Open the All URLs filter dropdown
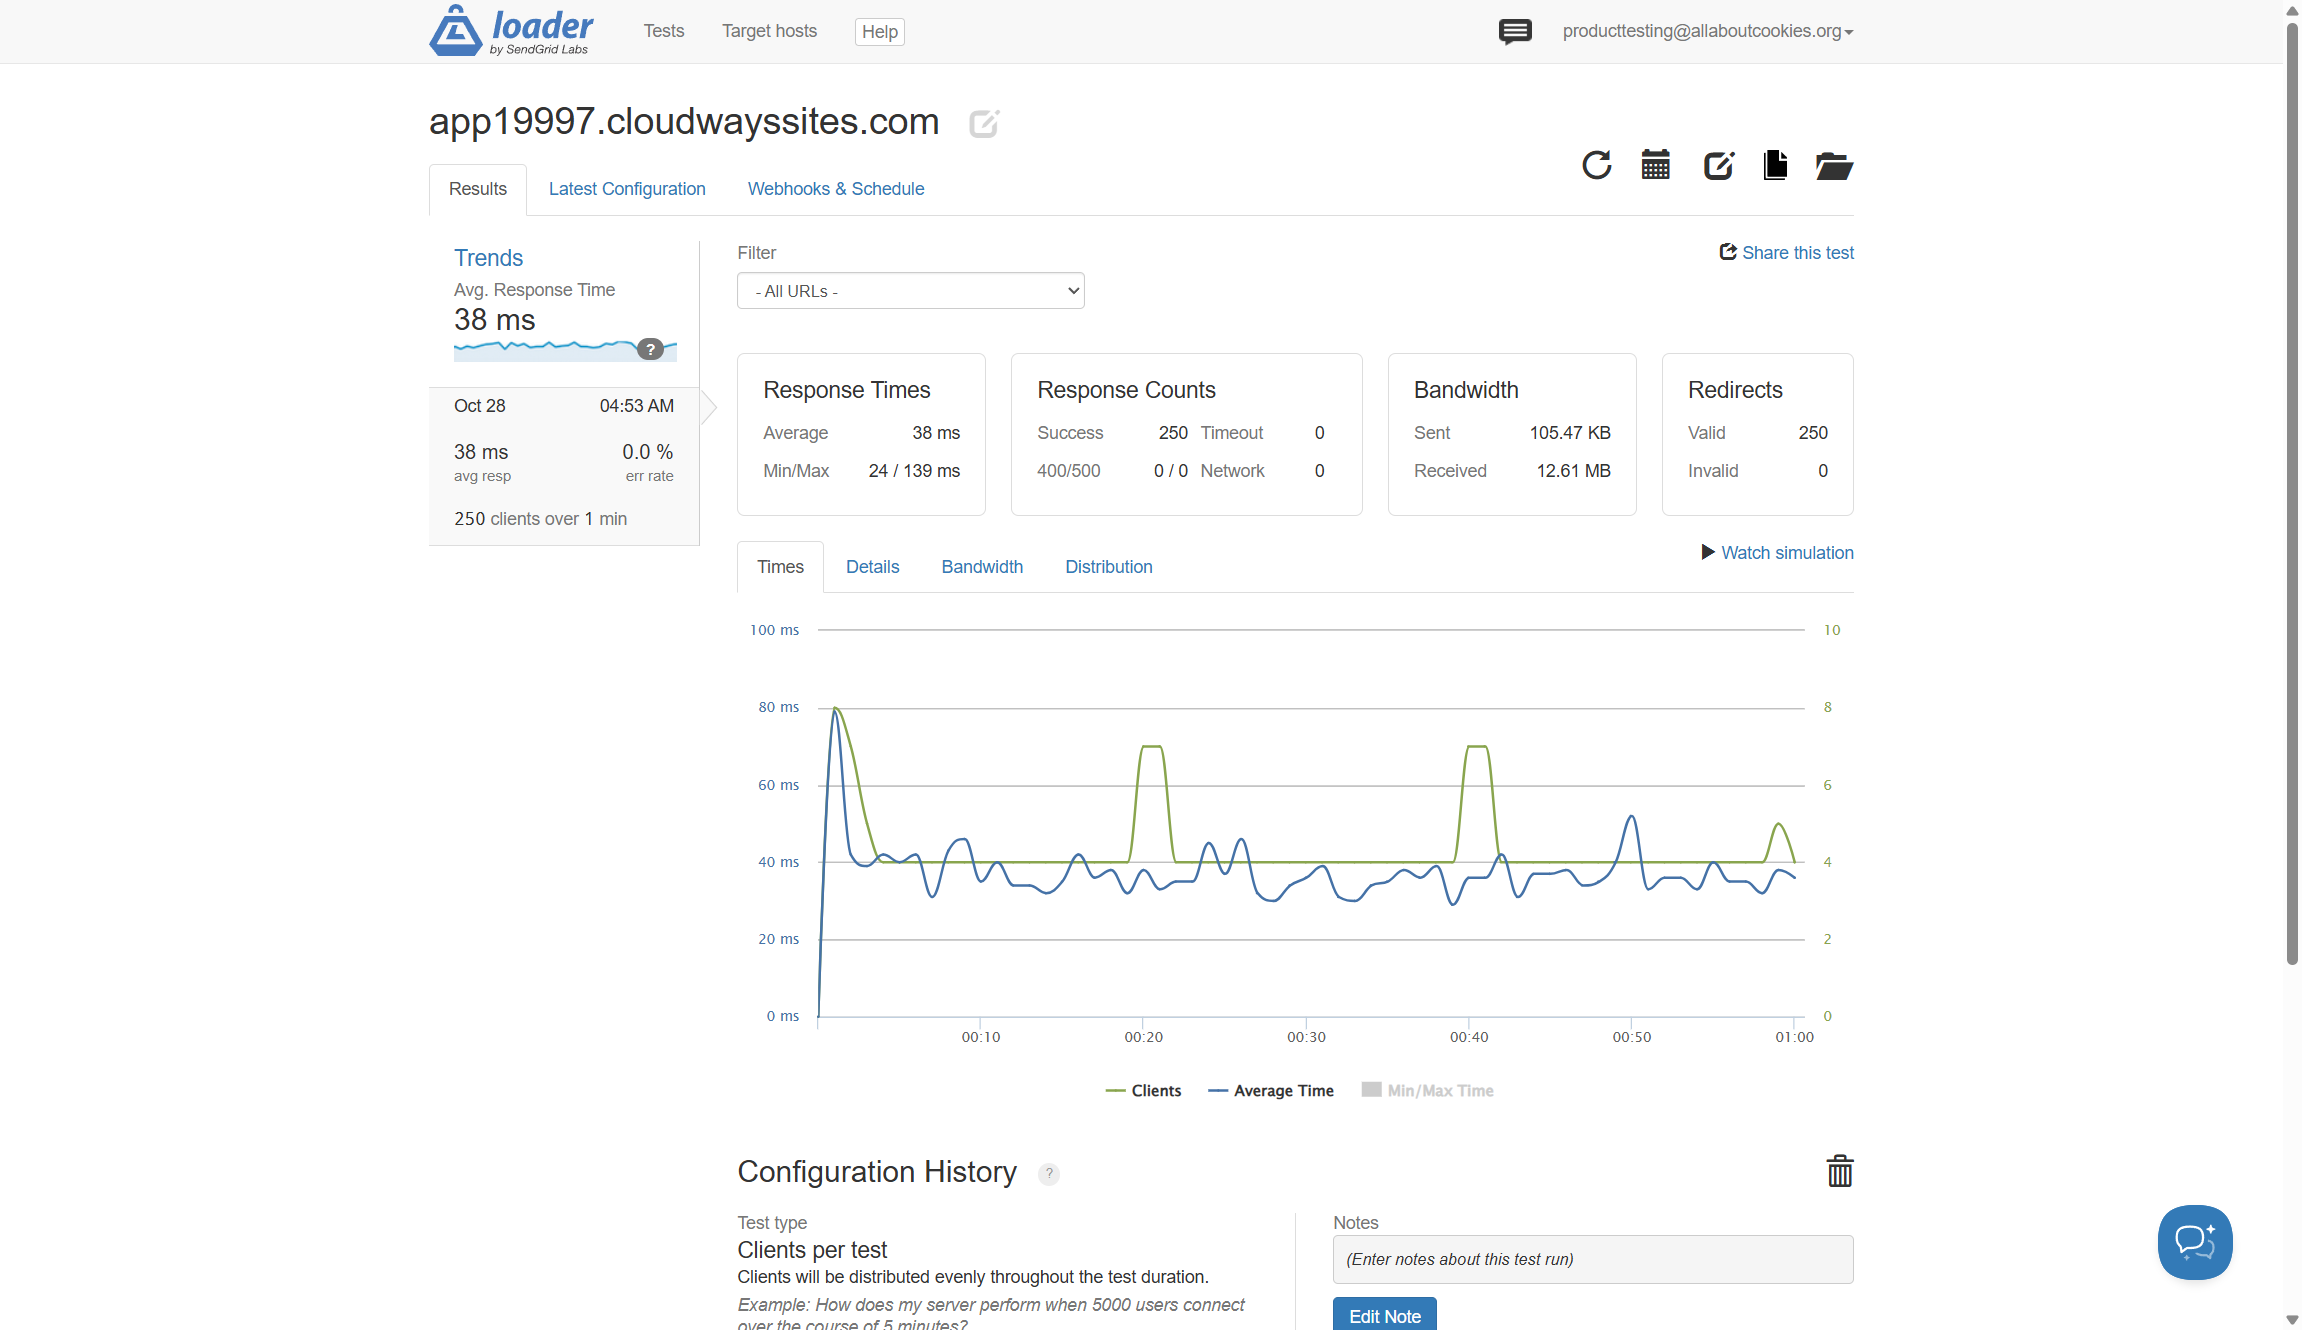 pyautogui.click(x=910, y=290)
